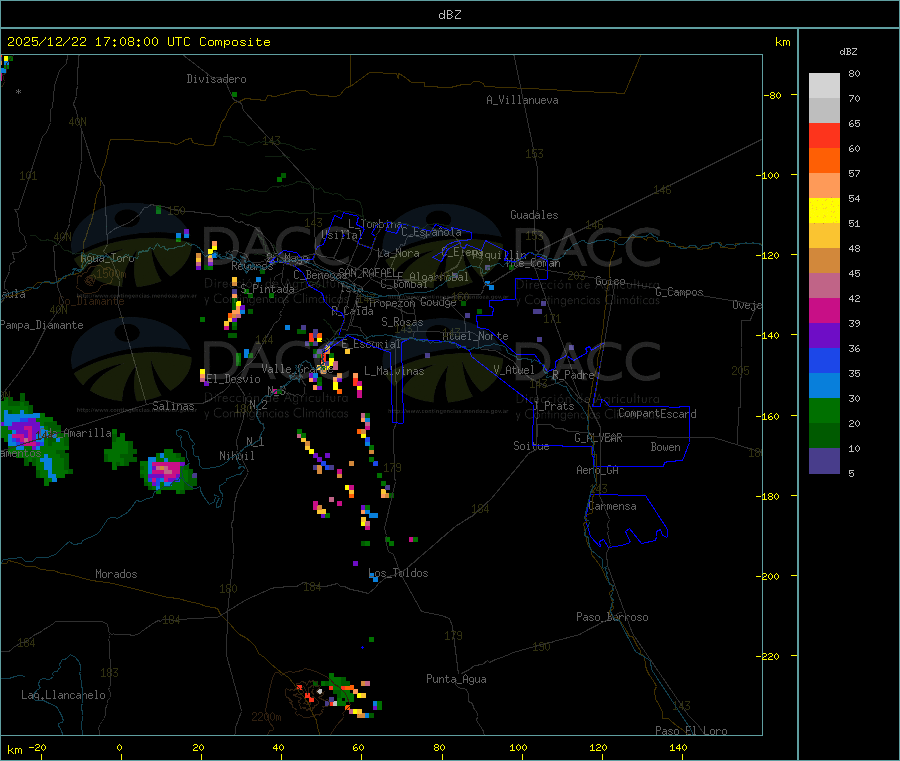The height and width of the screenshot is (761, 900).
Task: Select the yellow swatch in the dBZ legend
Action: 824,210
